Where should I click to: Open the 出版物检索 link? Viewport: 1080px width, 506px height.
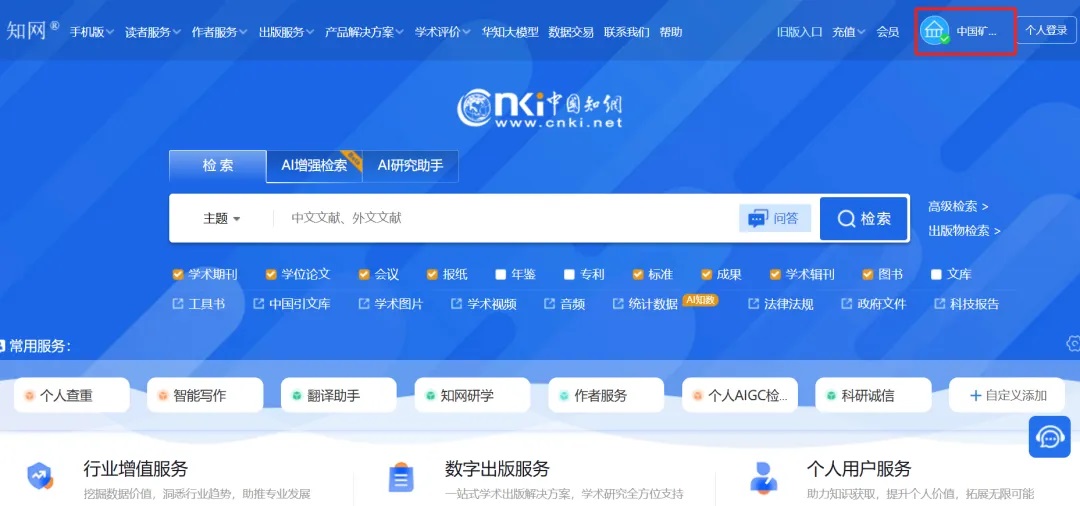[x=964, y=231]
